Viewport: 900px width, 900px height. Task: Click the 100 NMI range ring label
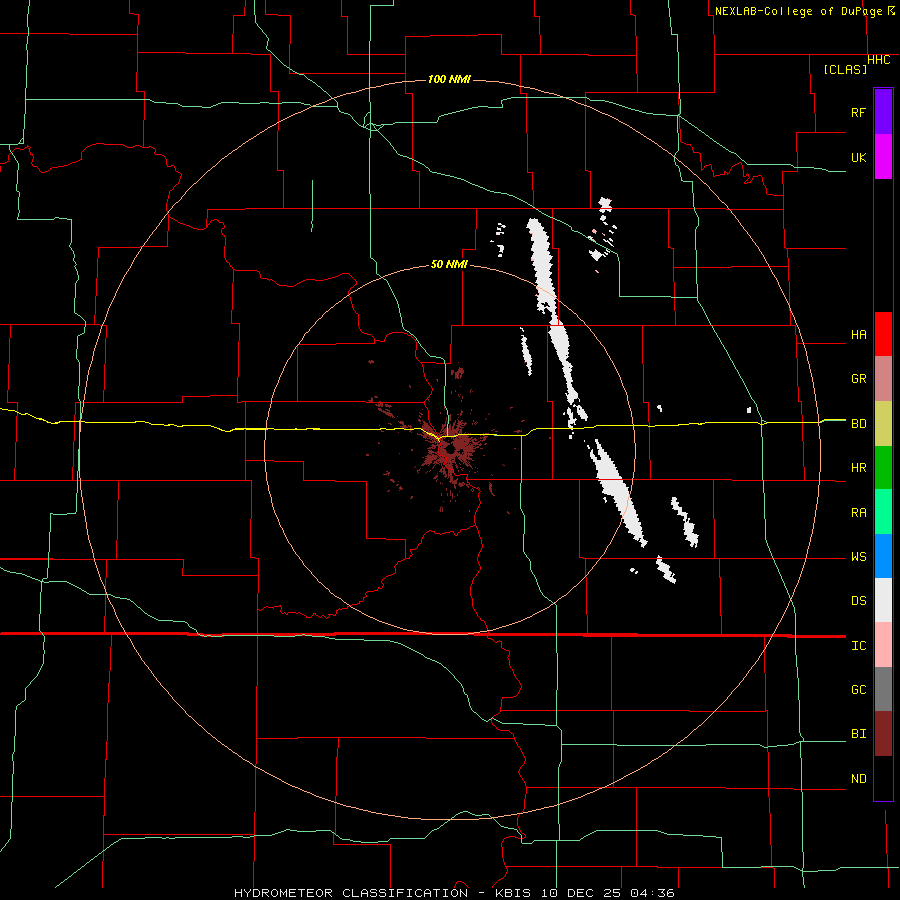[x=449, y=79]
